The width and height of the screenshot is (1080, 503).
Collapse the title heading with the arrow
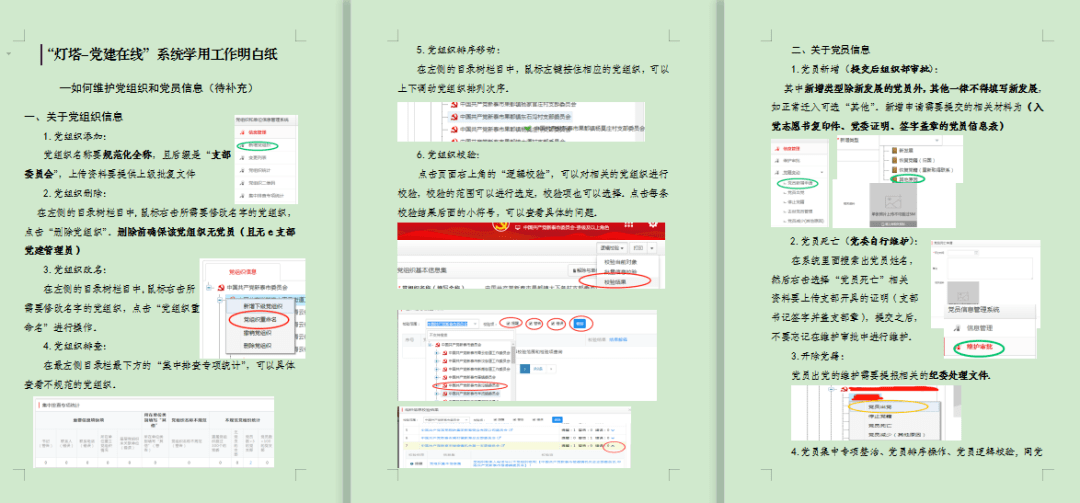pos(8,53)
